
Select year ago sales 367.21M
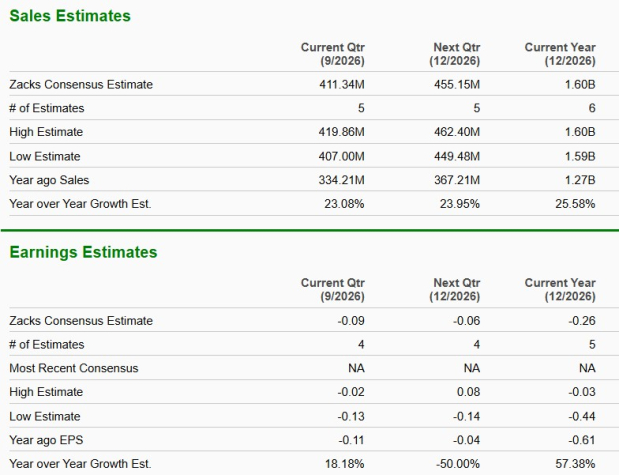pyautogui.click(x=457, y=180)
